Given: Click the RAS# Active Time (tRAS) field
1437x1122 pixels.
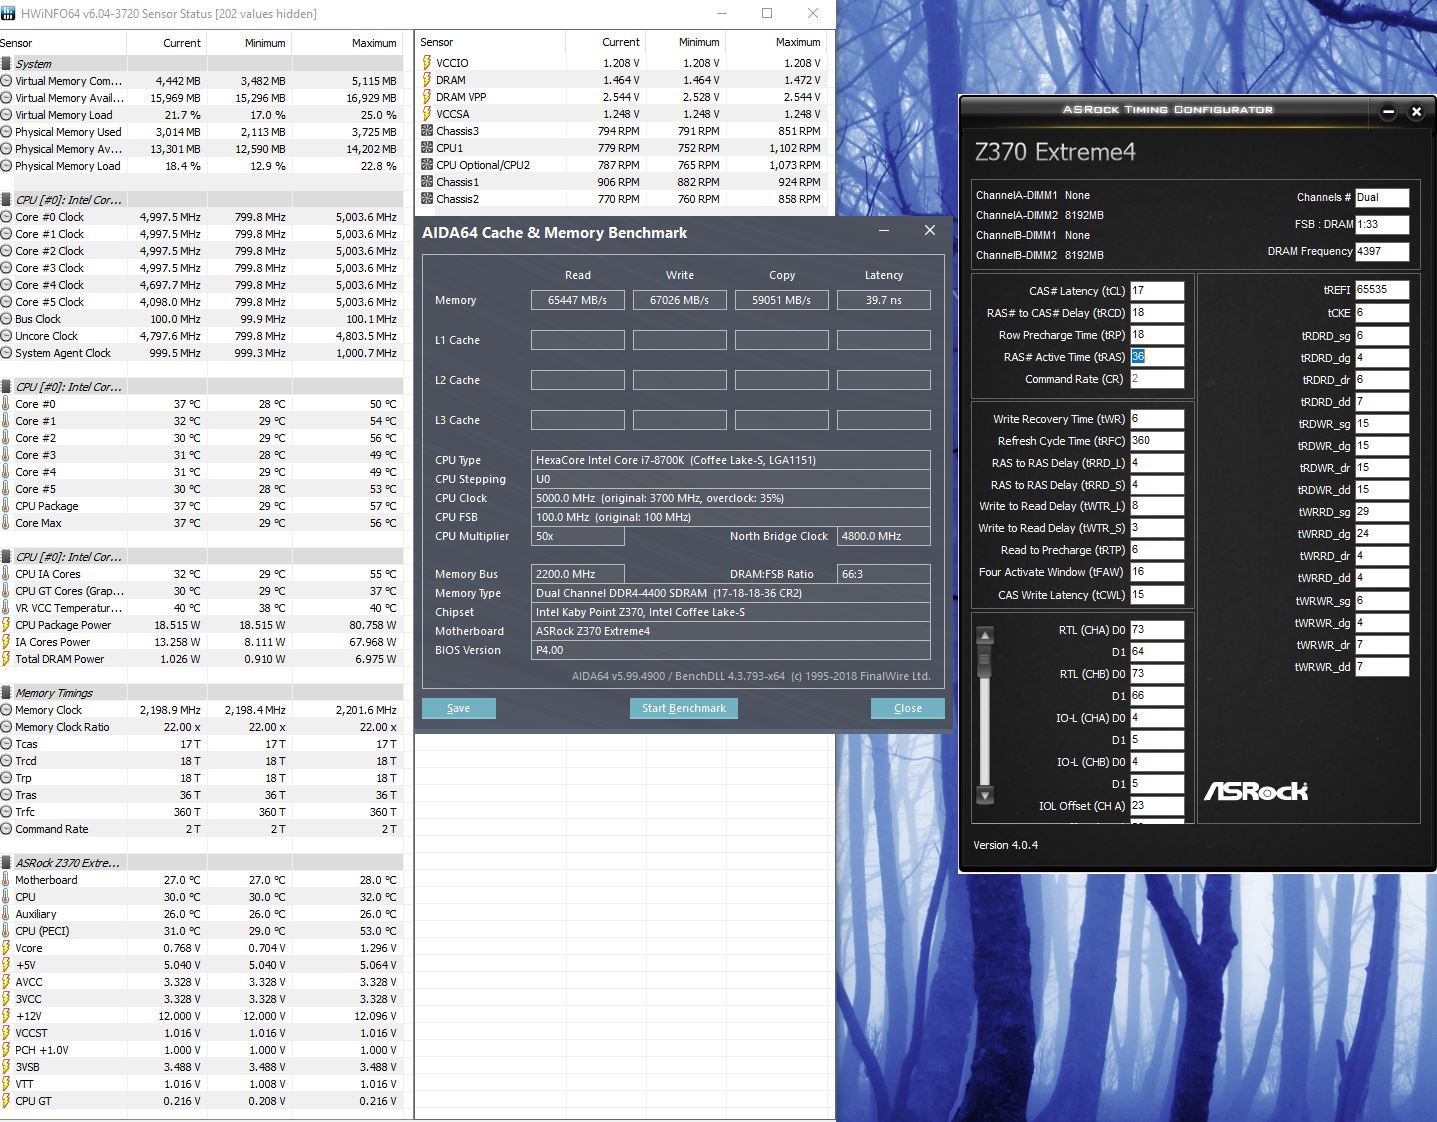Looking at the screenshot, I should (x=1157, y=357).
